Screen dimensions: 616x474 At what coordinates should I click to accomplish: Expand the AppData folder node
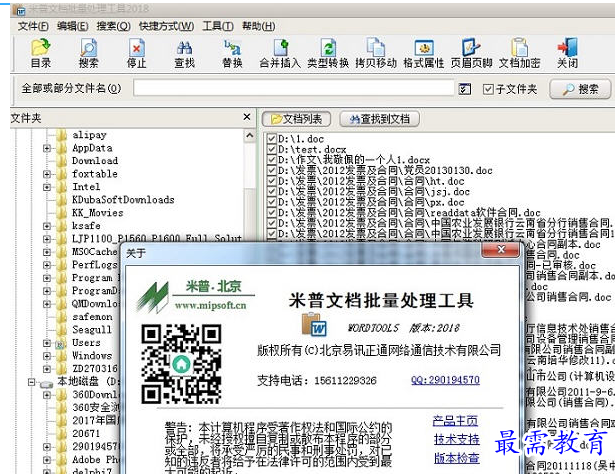[x=47, y=148]
